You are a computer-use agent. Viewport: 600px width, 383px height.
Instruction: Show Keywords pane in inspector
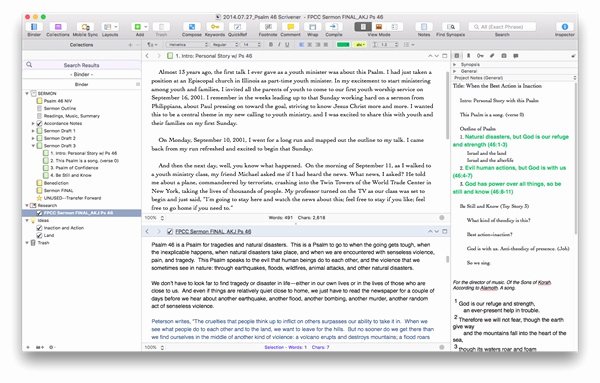click(x=480, y=56)
